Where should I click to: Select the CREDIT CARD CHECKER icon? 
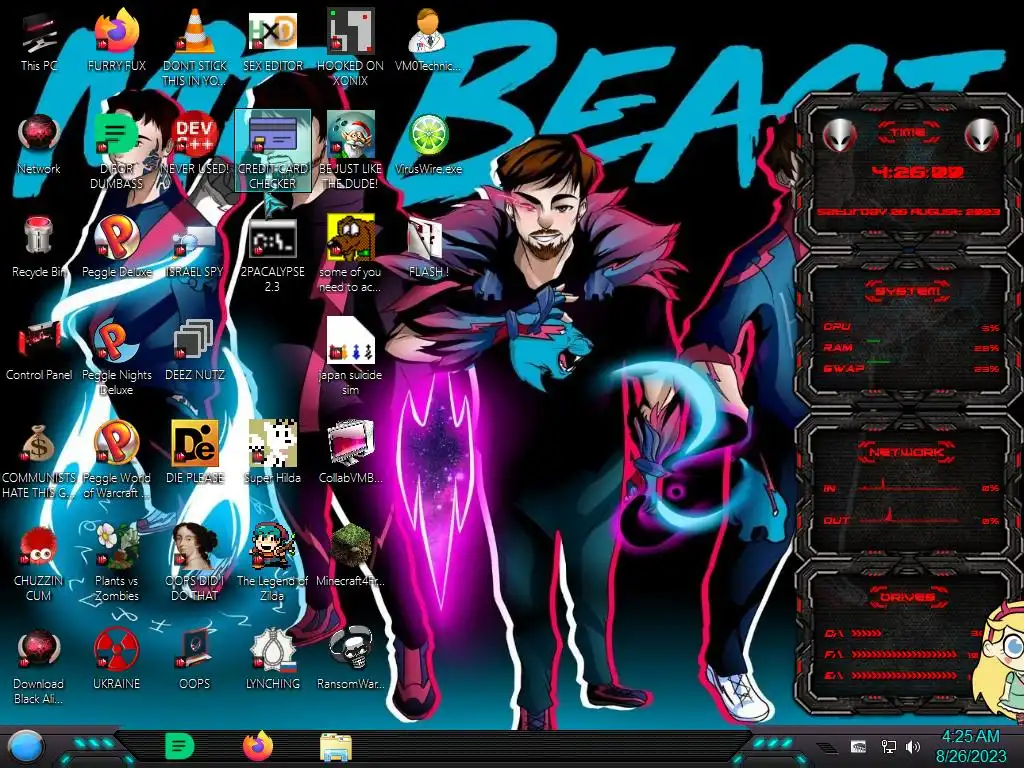tap(272, 150)
